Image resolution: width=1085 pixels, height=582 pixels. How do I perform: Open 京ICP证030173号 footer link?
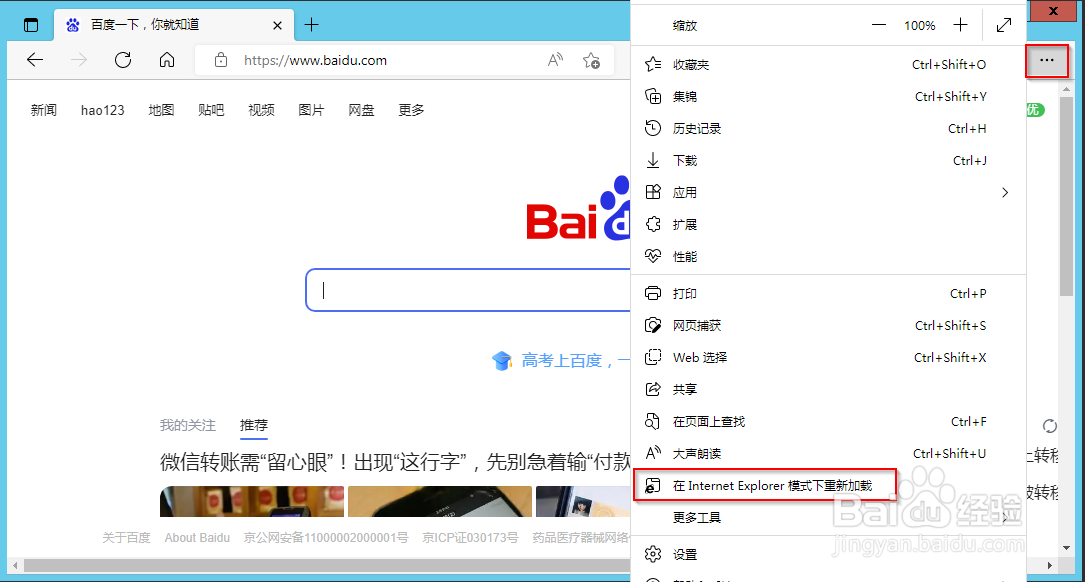[x=471, y=538]
